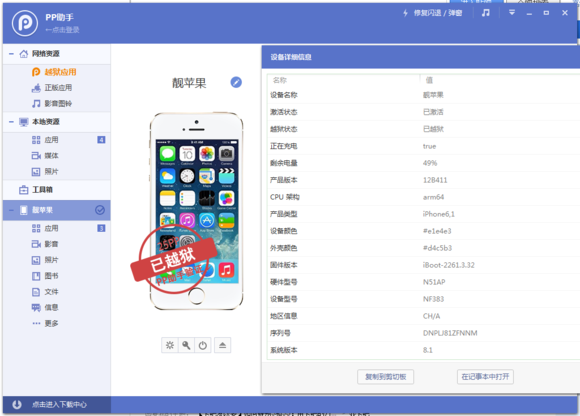Click the download center circular icon
Viewport: 580px width, 416px height.
[x=17, y=405]
